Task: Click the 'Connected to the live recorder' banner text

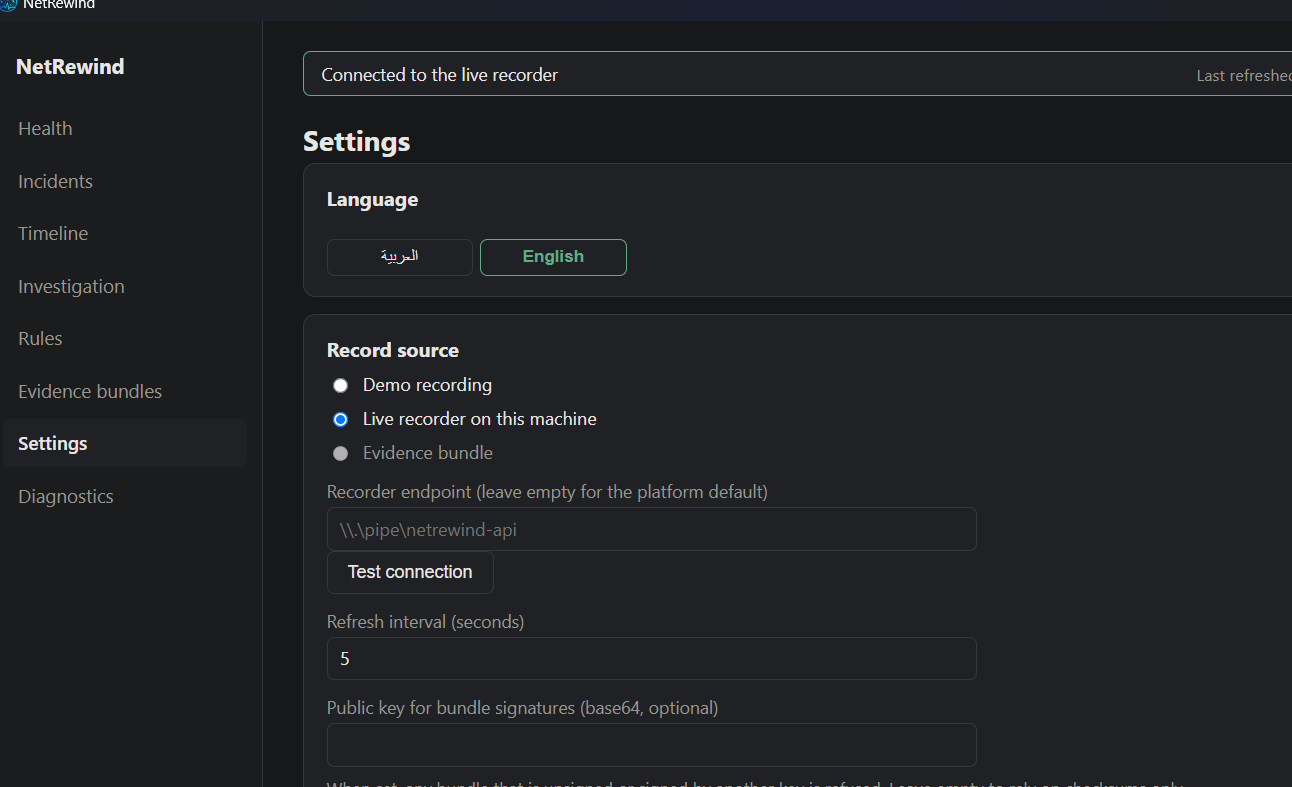Action: coord(440,75)
